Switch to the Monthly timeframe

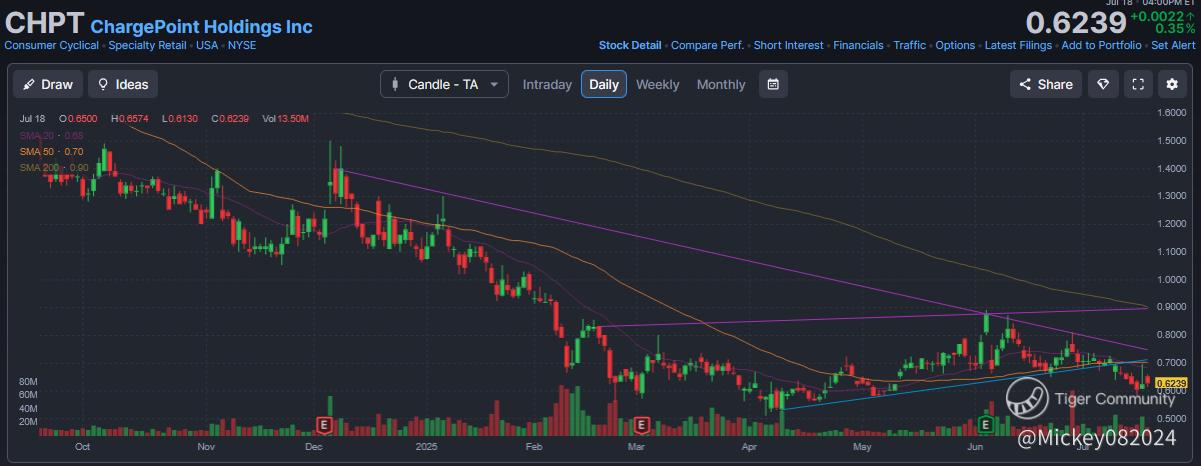[x=721, y=84]
